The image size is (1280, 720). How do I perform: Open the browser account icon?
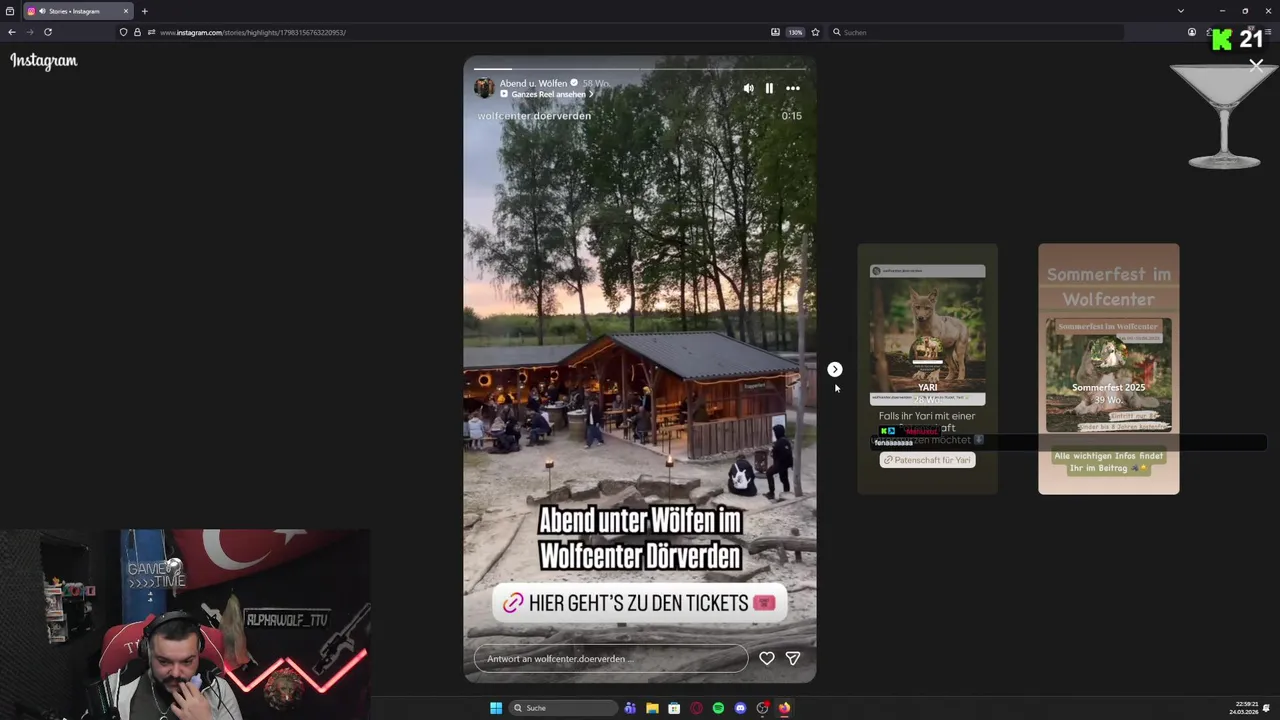(1192, 32)
